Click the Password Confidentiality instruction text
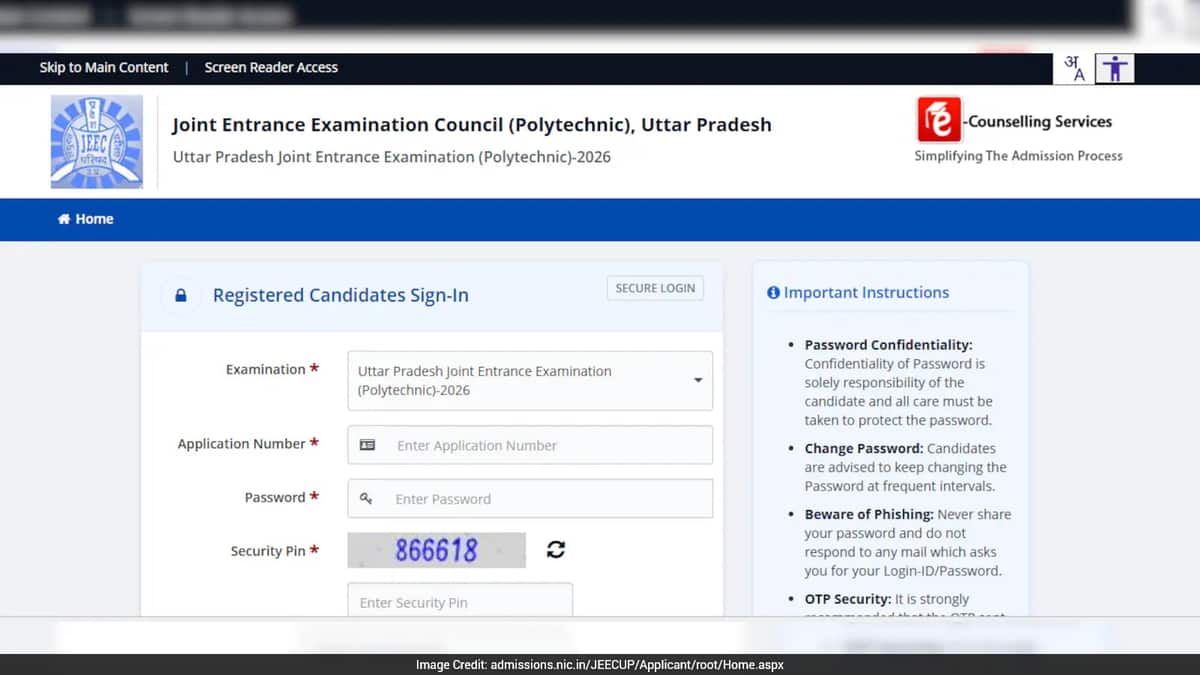This screenshot has width=1200, height=675. click(897, 382)
